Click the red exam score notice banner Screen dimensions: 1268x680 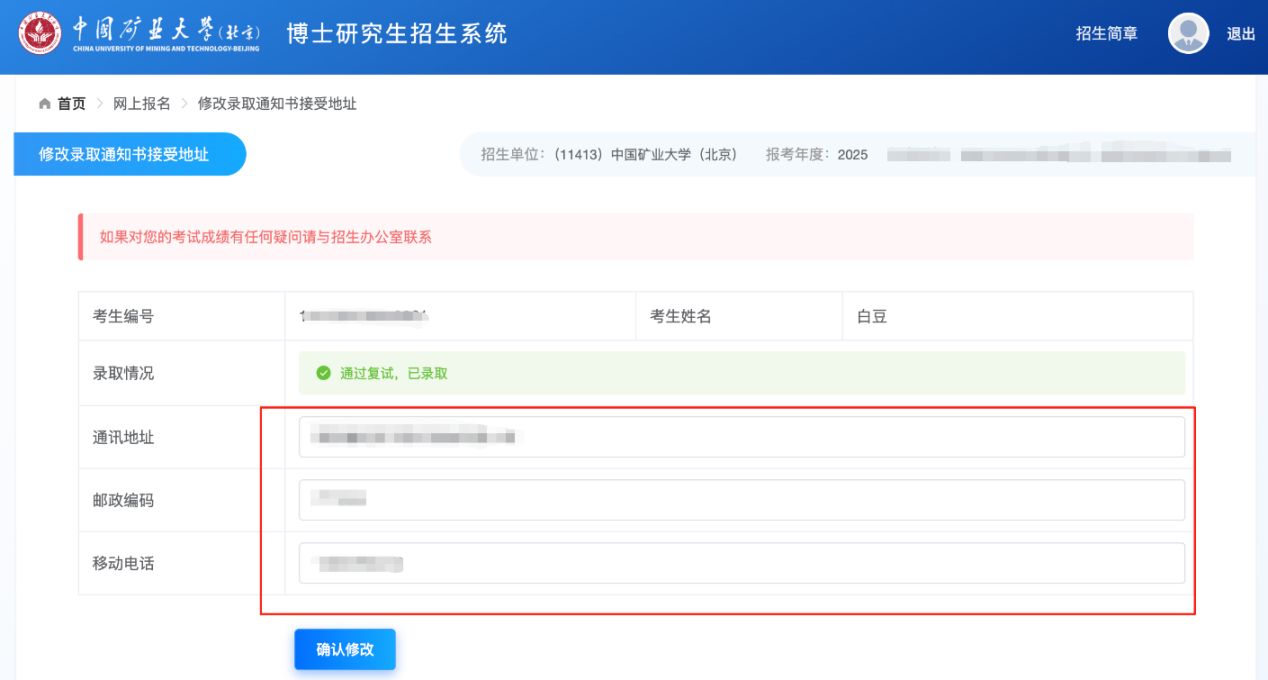pos(635,237)
